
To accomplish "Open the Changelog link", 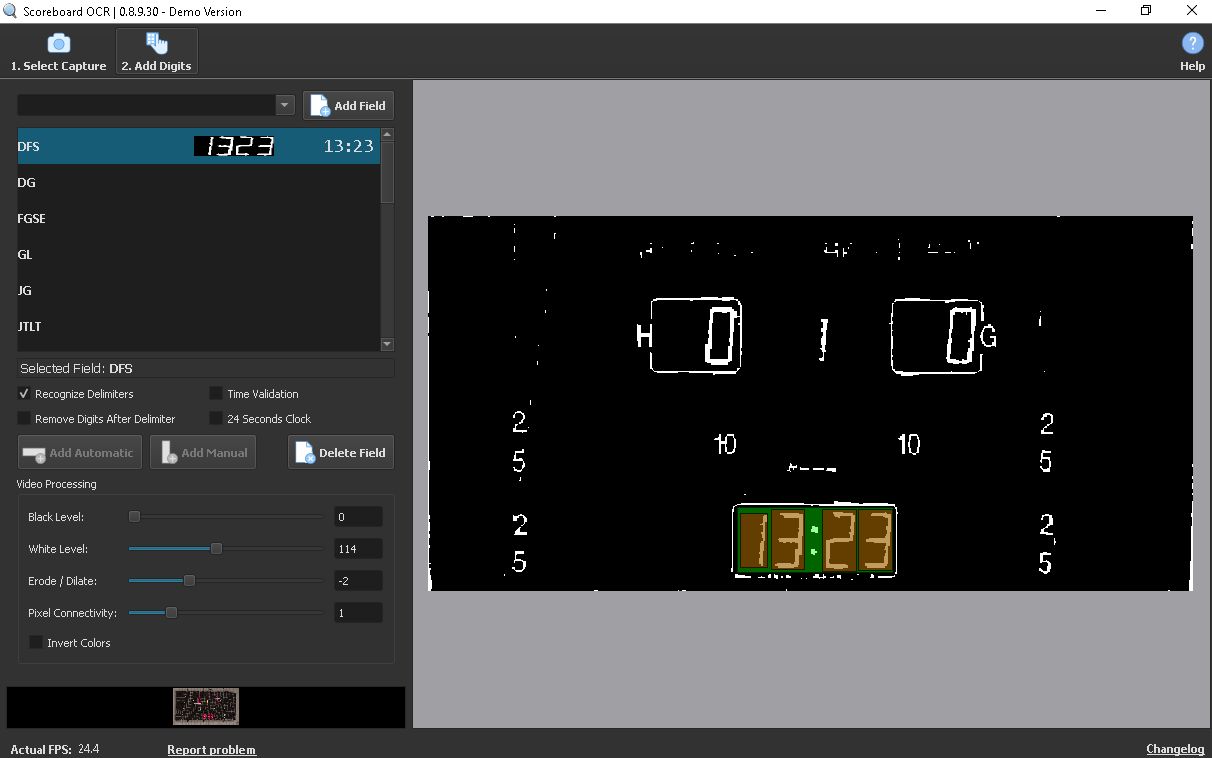I will [x=1174, y=750].
